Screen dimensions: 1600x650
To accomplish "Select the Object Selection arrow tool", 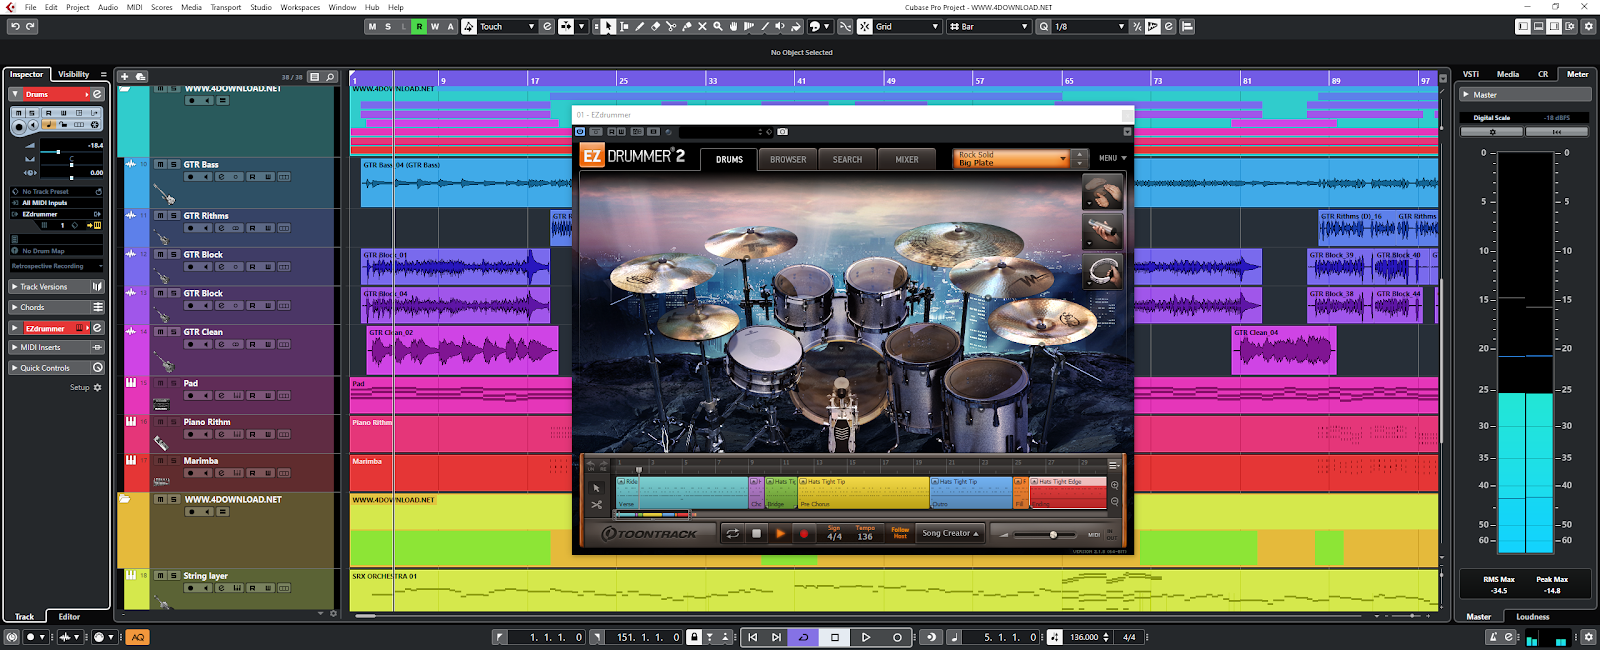I will (609, 26).
